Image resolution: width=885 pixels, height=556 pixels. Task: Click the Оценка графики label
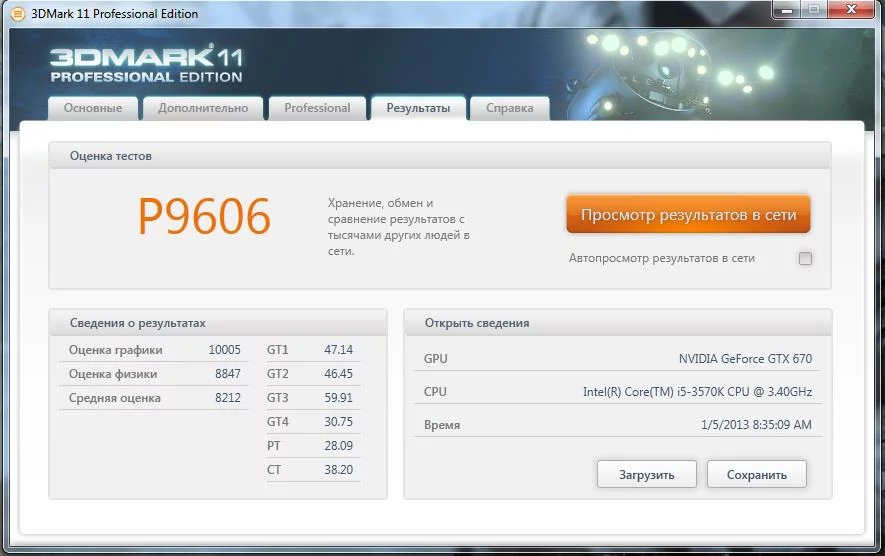tap(116, 350)
